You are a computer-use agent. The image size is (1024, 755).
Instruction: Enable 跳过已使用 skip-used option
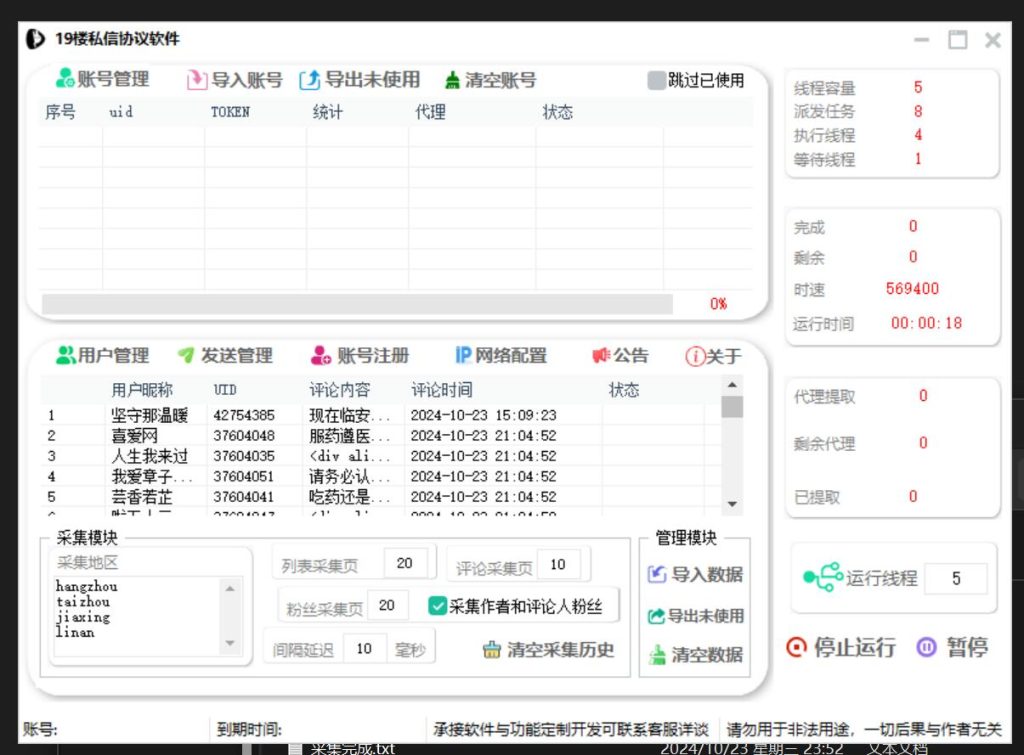655,80
